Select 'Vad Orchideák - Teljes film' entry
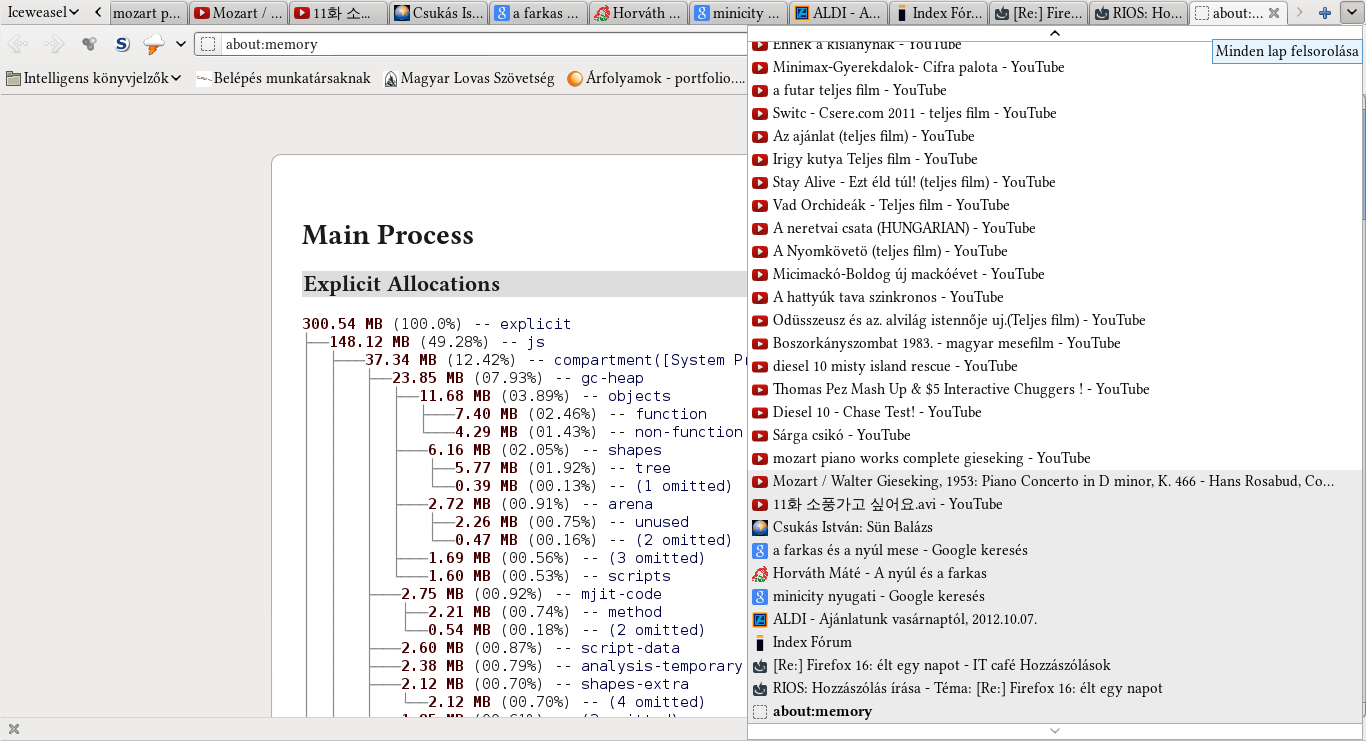This screenshot has width=1366, height=741. tap(1054, 205)
